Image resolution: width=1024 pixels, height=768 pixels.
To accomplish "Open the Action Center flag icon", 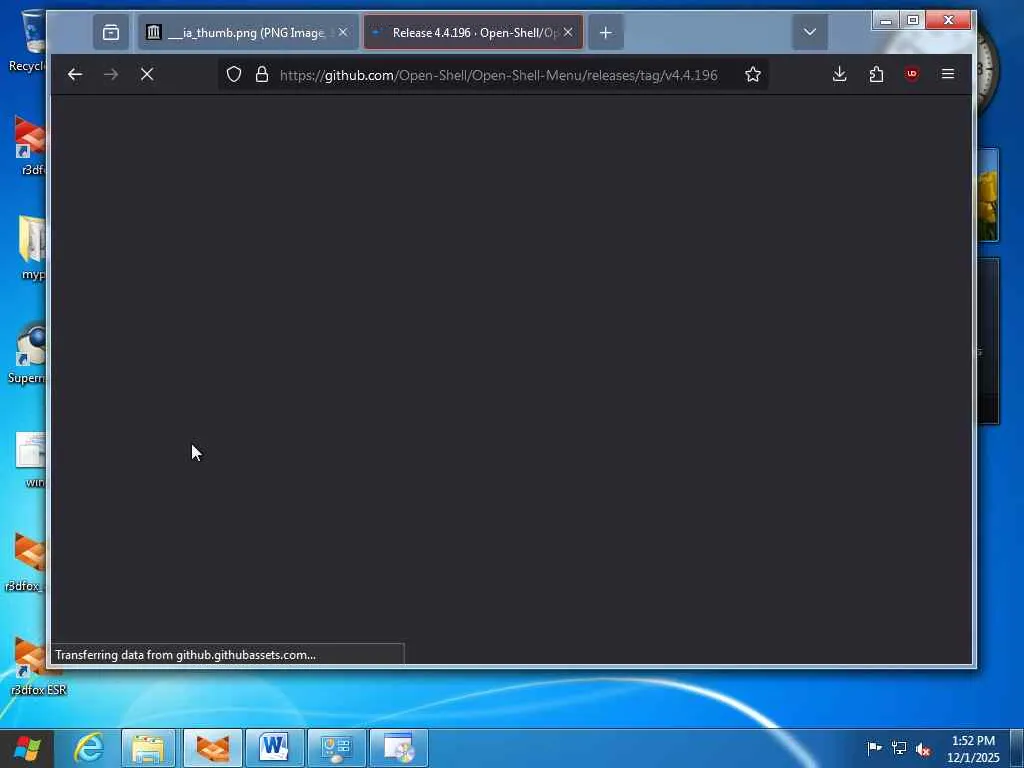I will [874, 748].
